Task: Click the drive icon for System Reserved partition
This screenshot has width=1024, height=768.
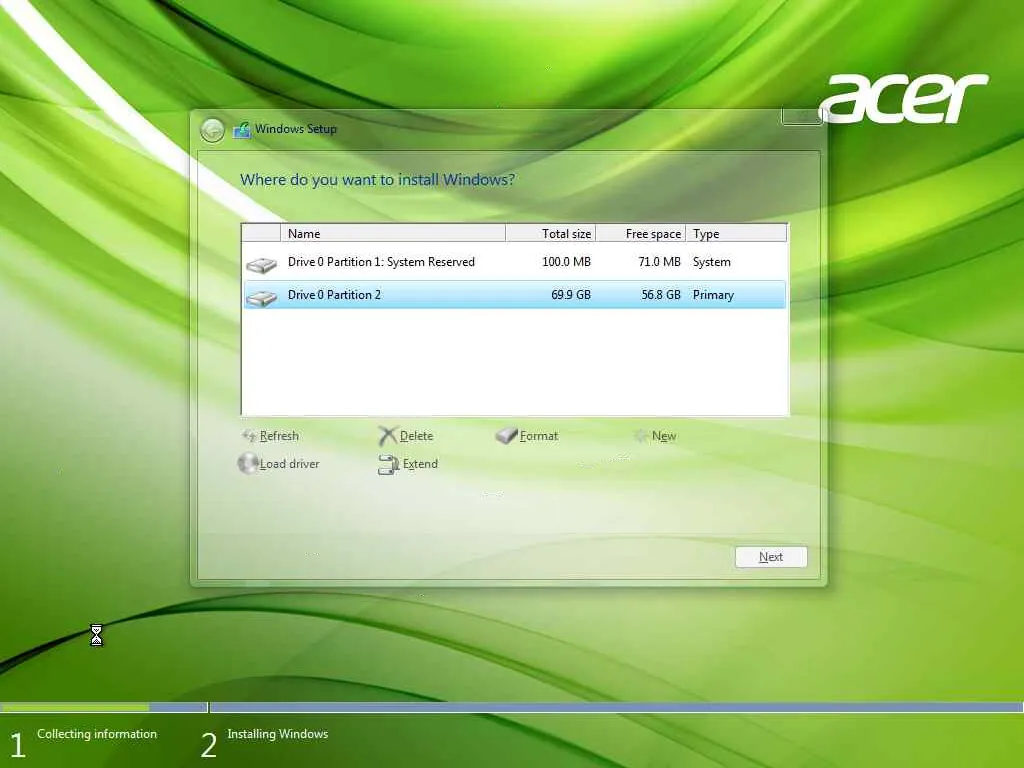Action: click(261, 264)
